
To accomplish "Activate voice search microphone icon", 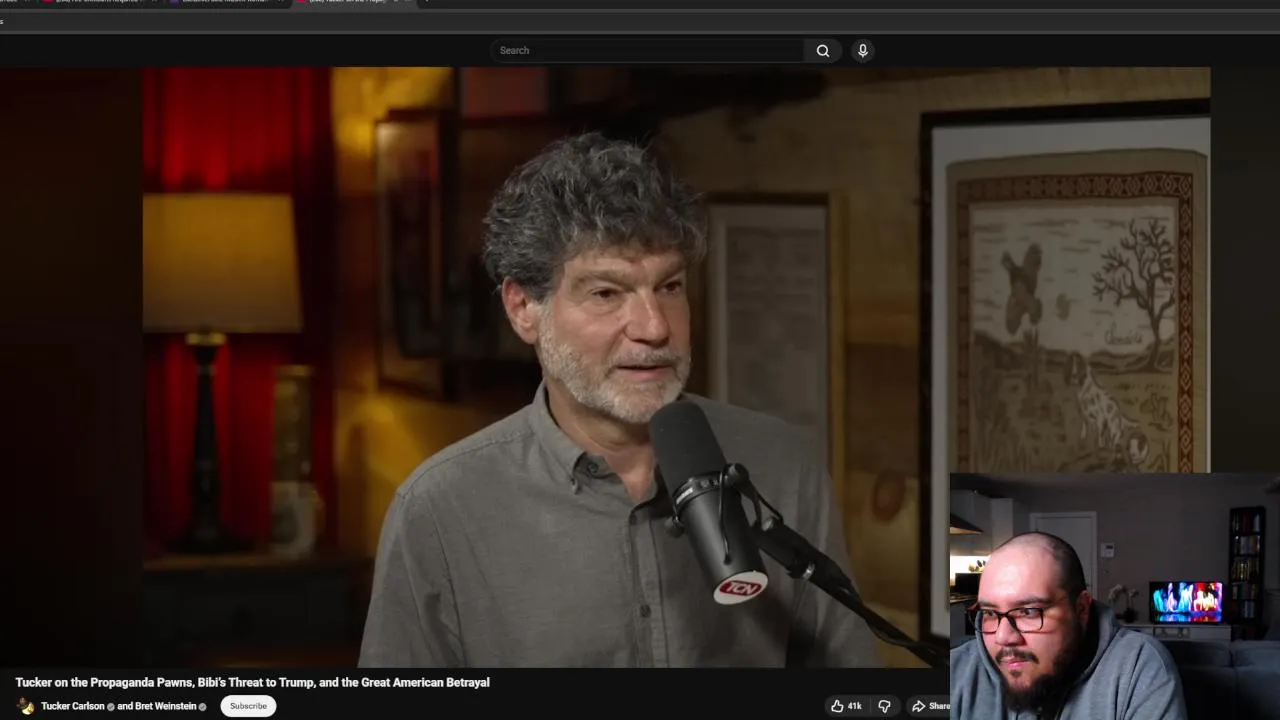I will click(x=862, y=50).
